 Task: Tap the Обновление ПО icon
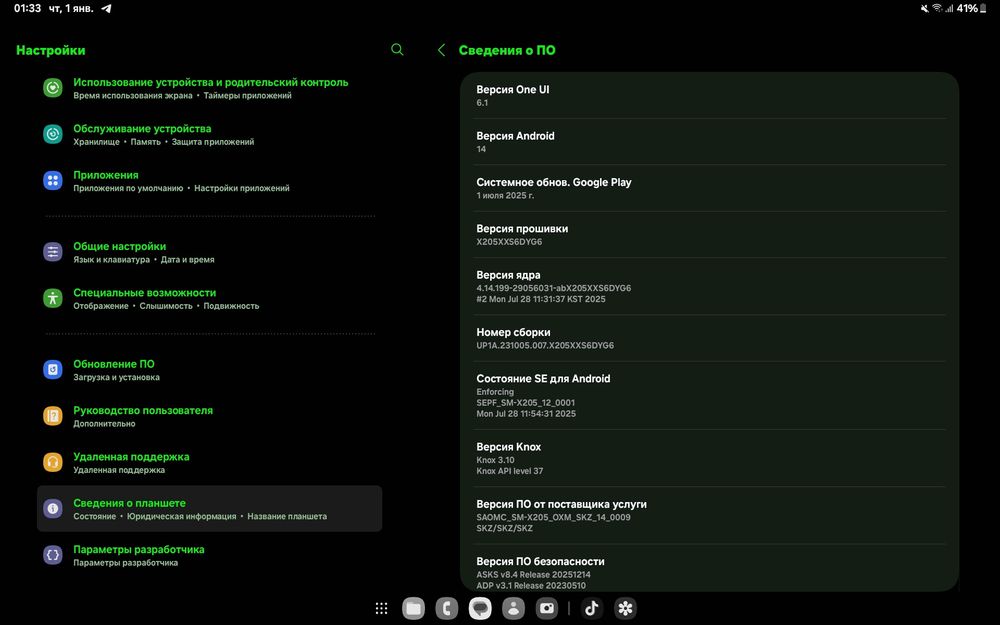tap(53, 369)
